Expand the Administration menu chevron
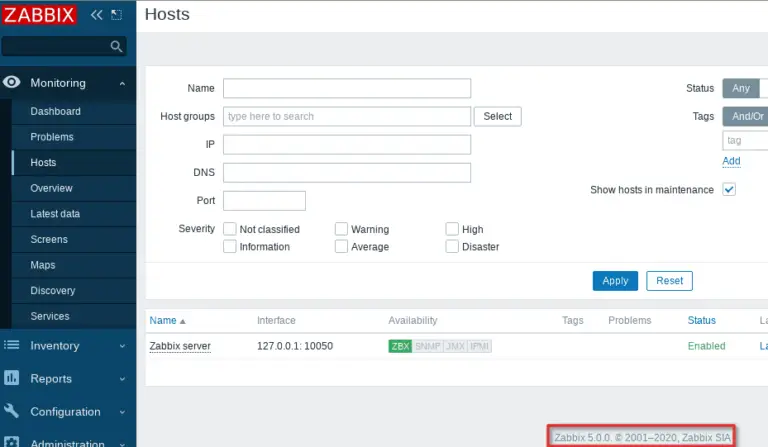Image resolution: width=768 pixels, height=447 pixels. (x=122, y=444)
